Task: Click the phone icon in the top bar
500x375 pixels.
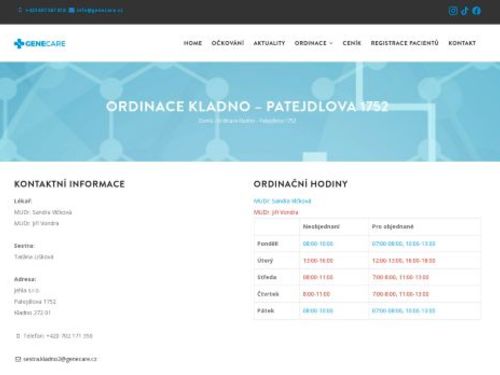Action: coord(20,10)
